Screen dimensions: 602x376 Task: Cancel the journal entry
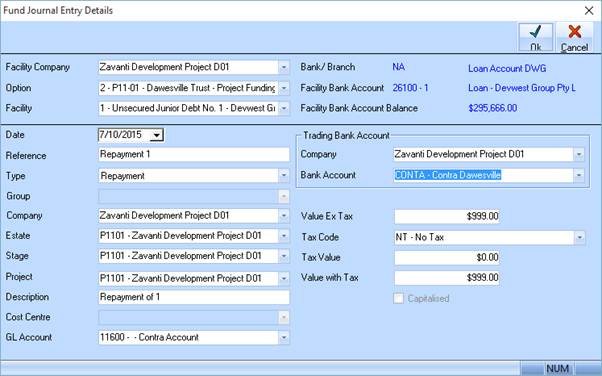(574, 37)
